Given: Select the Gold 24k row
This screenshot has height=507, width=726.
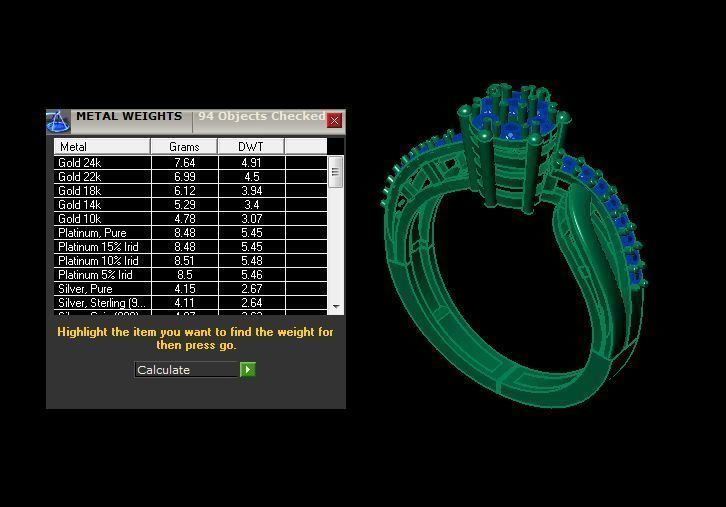Looking at the screenshot, I should [x=190, y=163].
